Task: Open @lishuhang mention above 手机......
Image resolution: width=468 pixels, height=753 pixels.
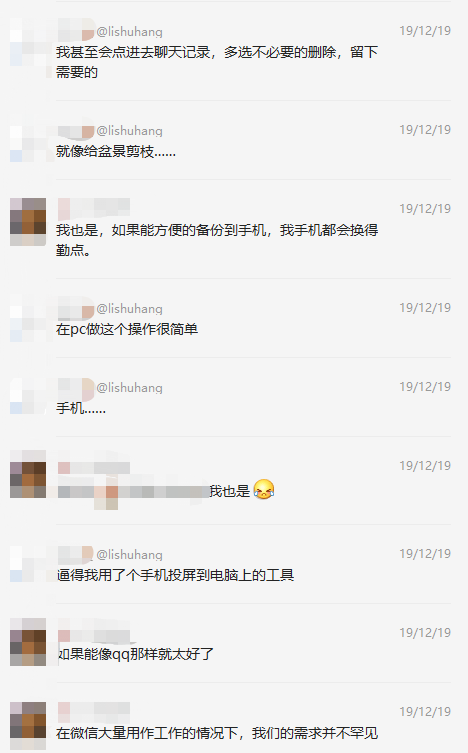Action: point(130,388)
